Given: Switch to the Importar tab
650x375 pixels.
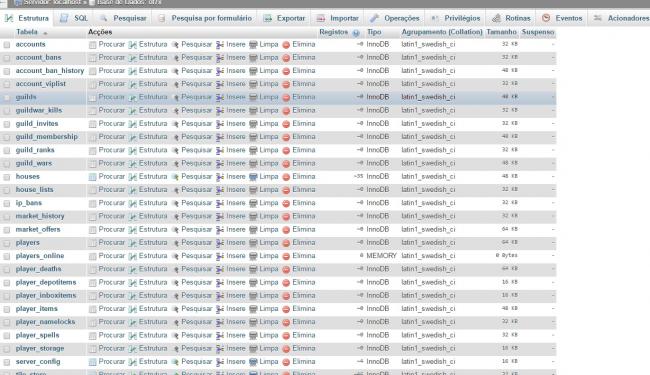Looking at the screenshot, I should click(x=337, y=18).
